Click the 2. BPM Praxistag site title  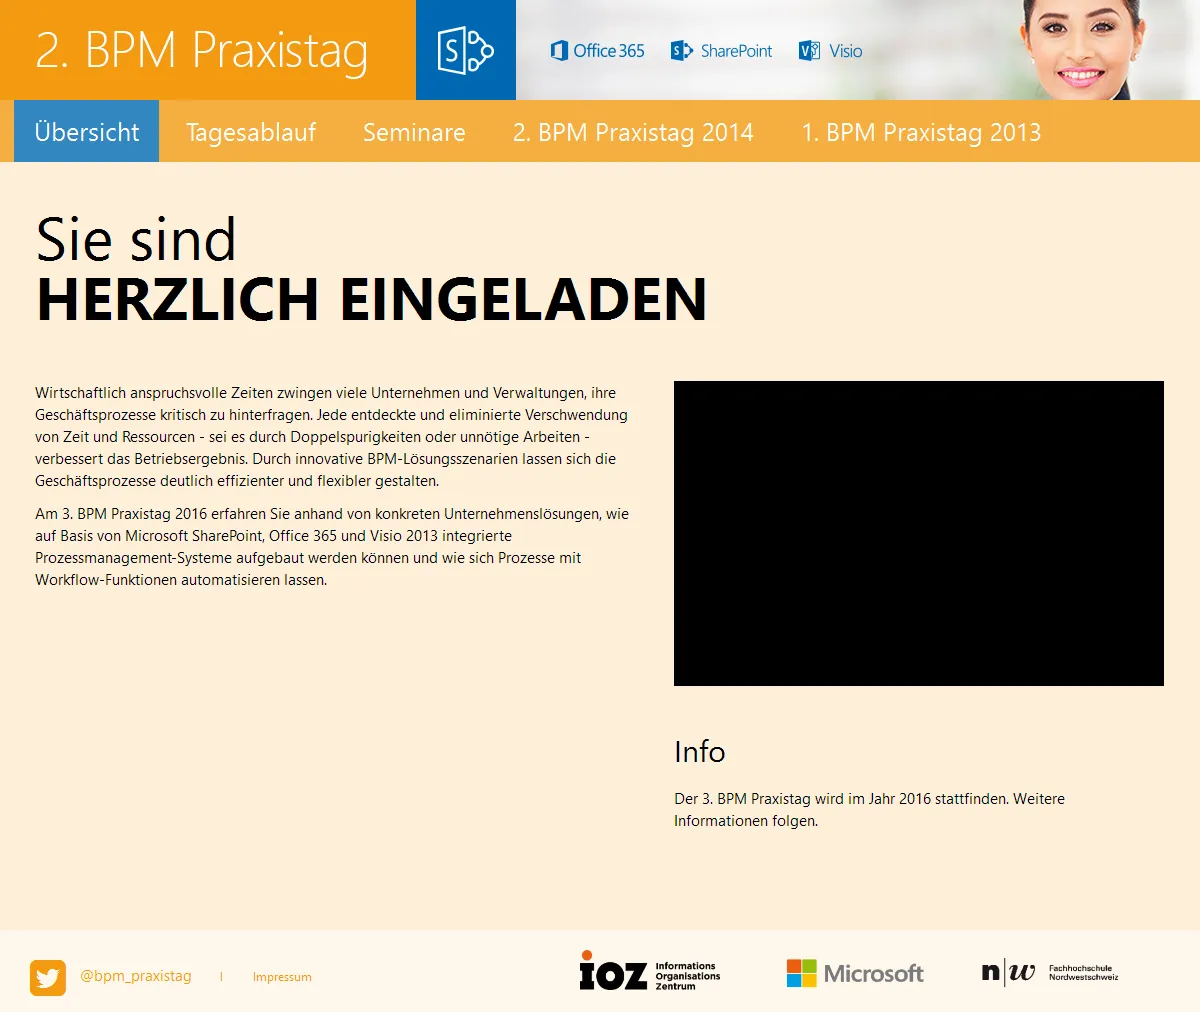pos(202,51)
